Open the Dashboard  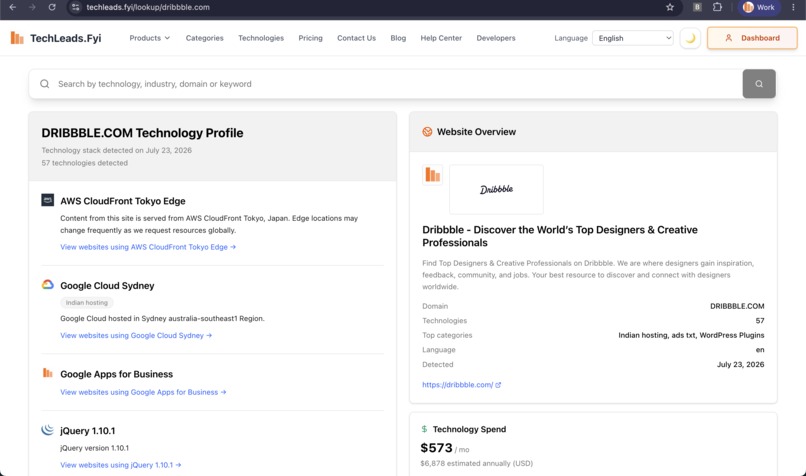point(752,38)
